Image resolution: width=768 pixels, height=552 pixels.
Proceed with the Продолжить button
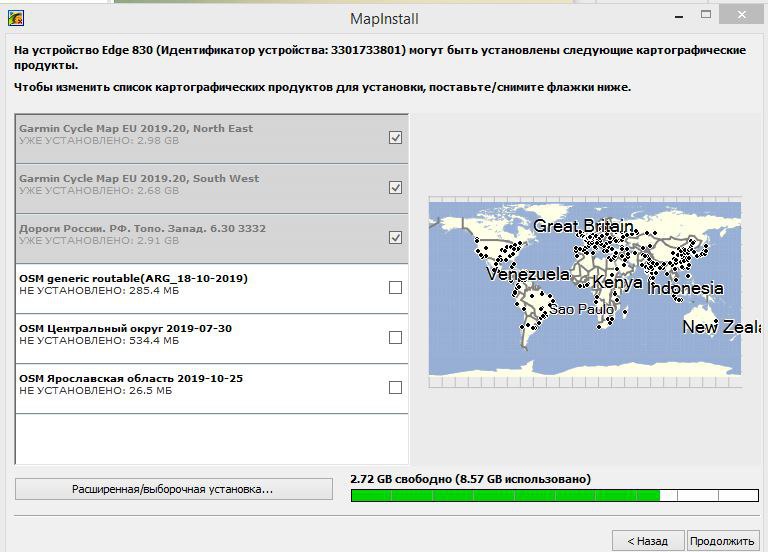pos(722,541)
